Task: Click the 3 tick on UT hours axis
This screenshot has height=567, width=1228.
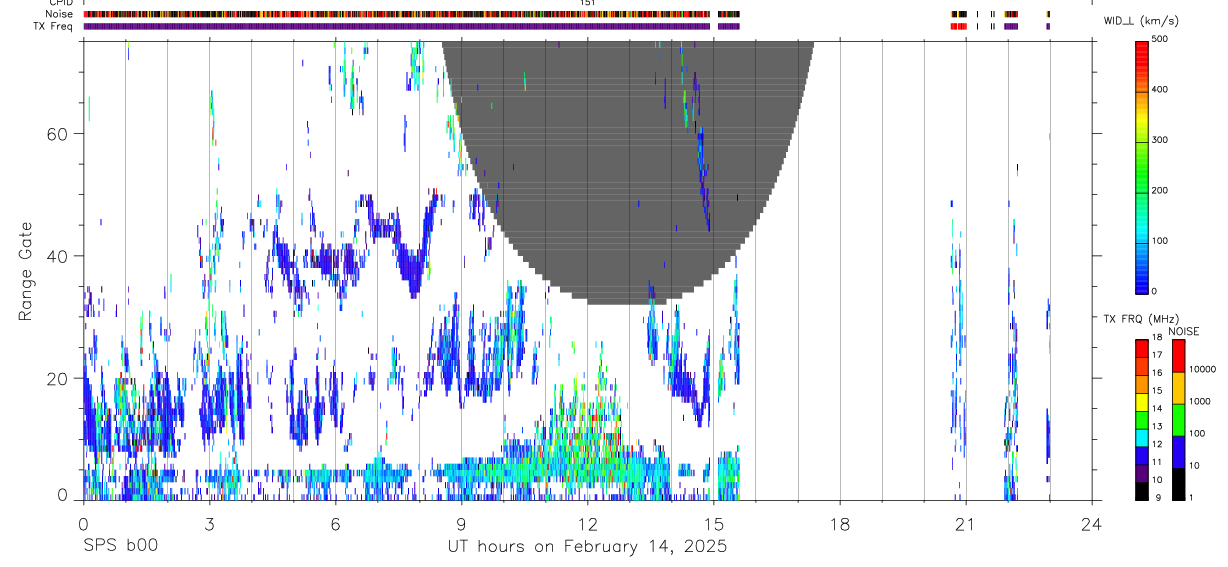Action: [209, 522]
